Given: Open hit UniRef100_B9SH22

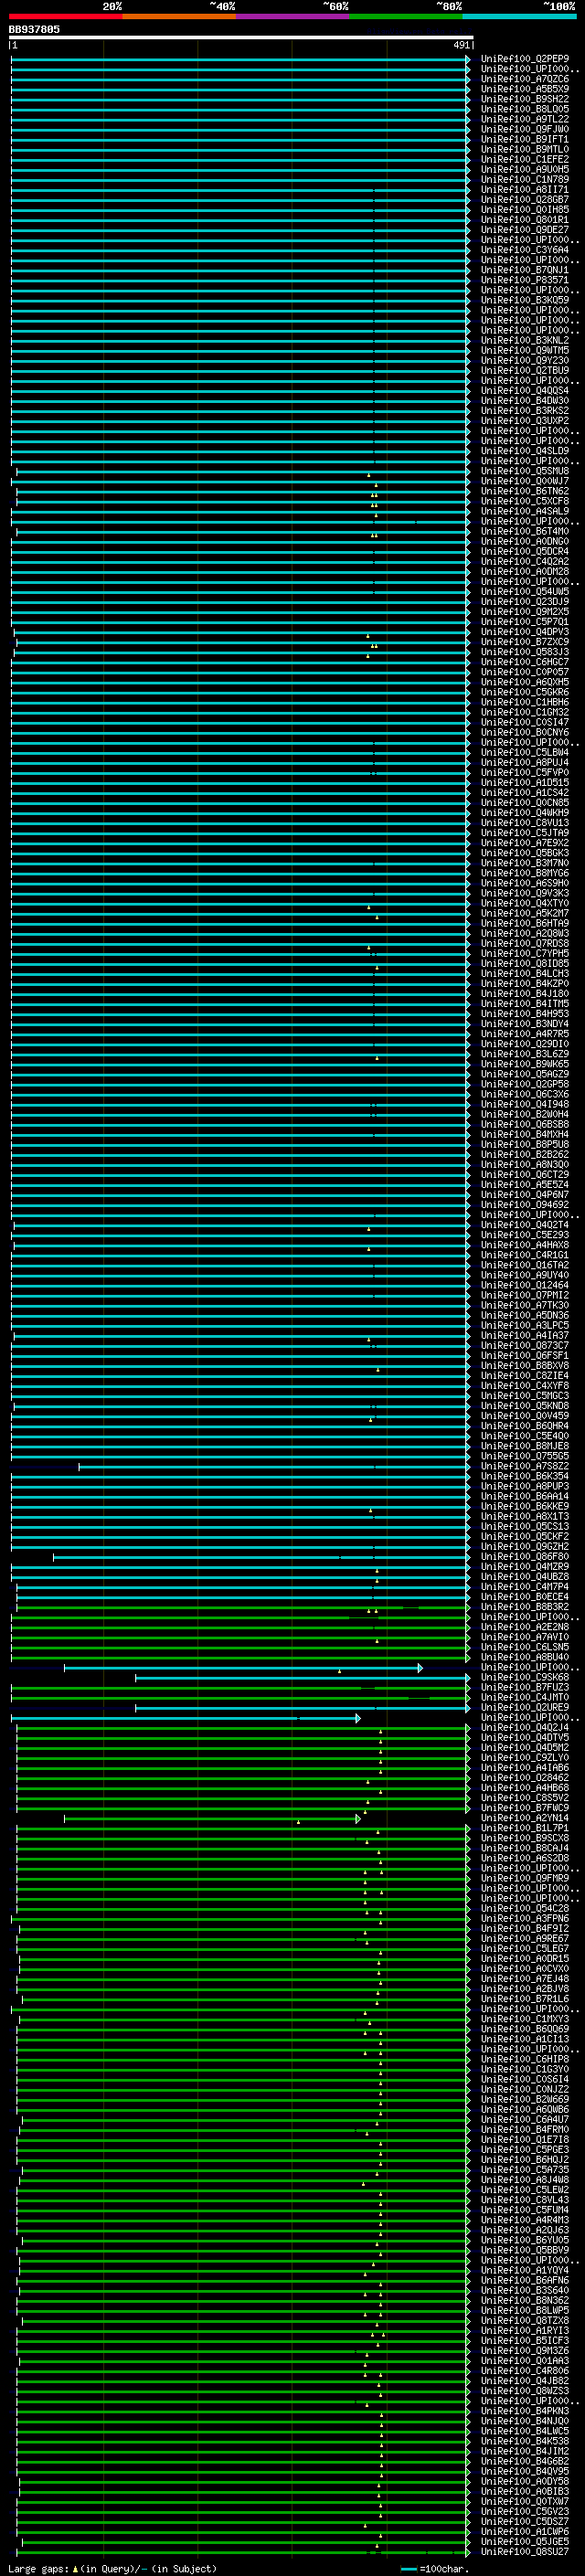Looking at the screenshot, I should (524, 99).
